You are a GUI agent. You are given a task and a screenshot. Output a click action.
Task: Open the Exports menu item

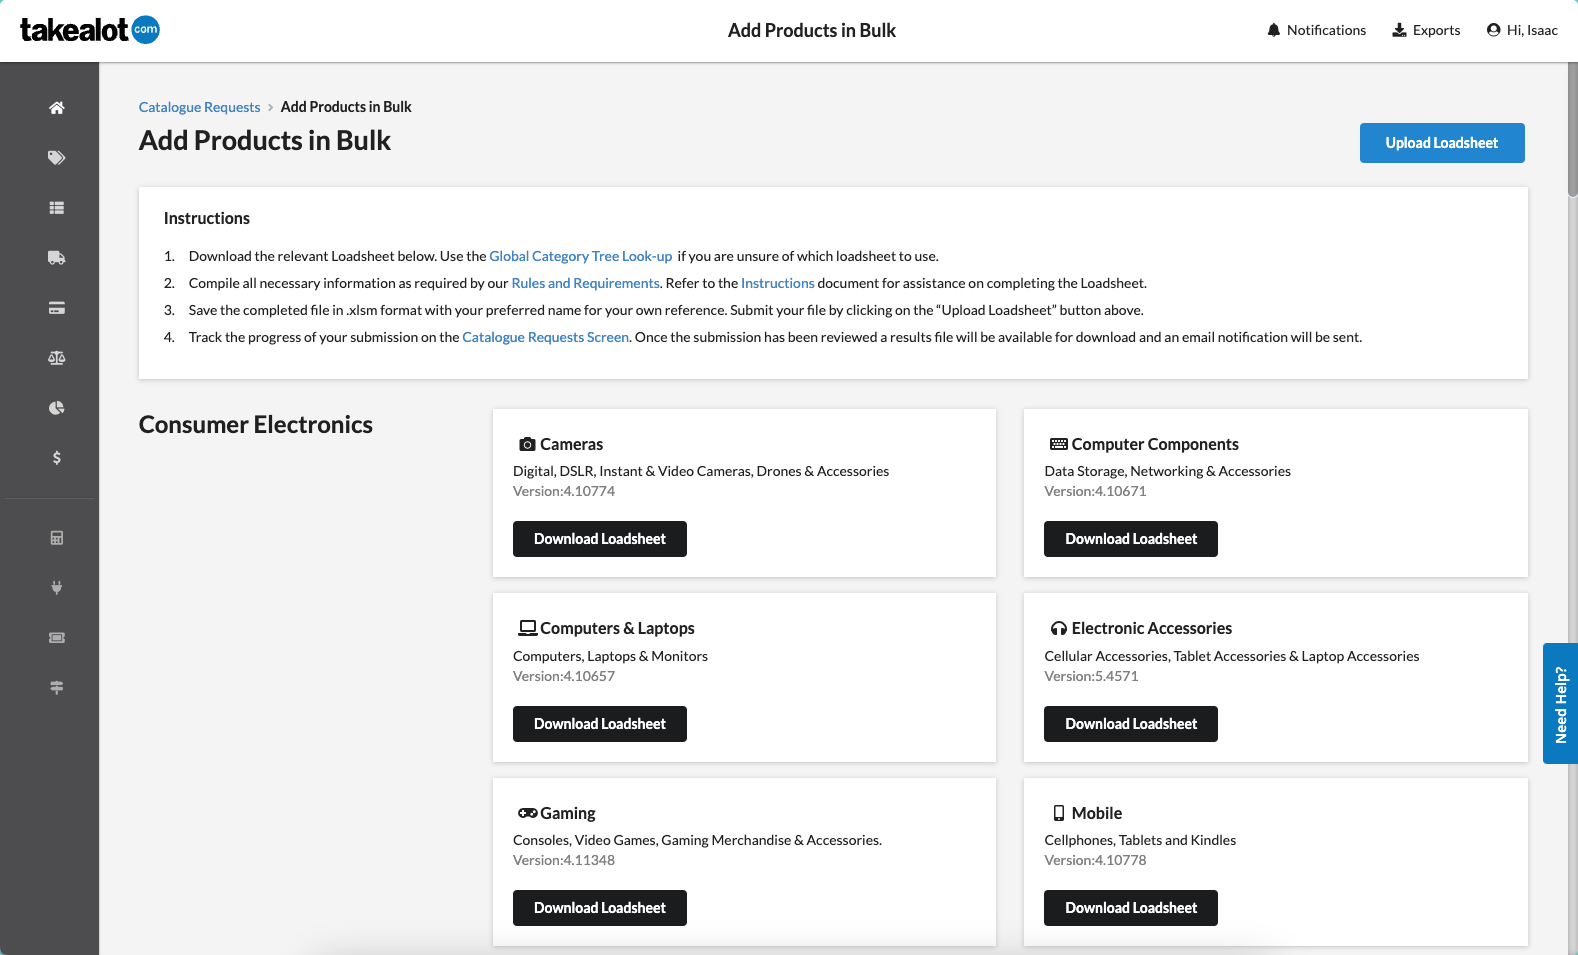[x=1426, y=30]
